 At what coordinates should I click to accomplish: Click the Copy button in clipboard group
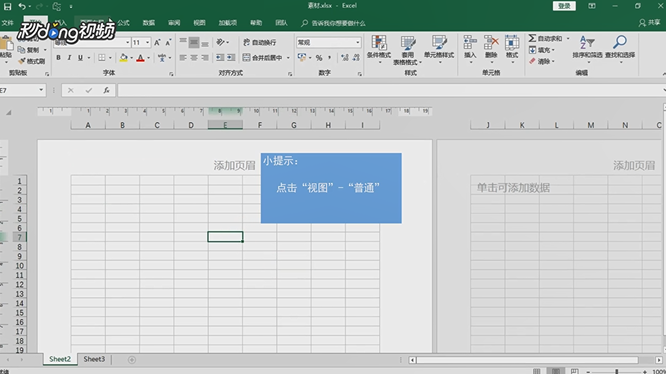tap(28, 50)
